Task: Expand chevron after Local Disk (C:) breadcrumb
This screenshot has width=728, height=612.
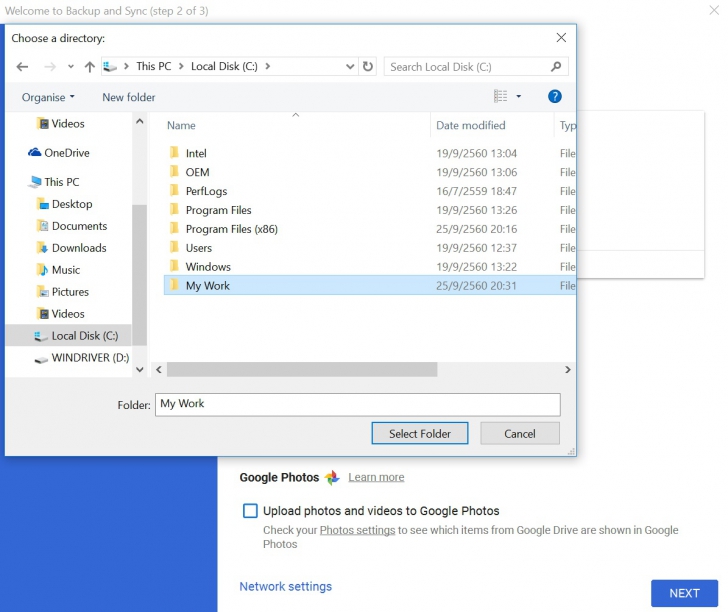Action: (x=267, y=66)
